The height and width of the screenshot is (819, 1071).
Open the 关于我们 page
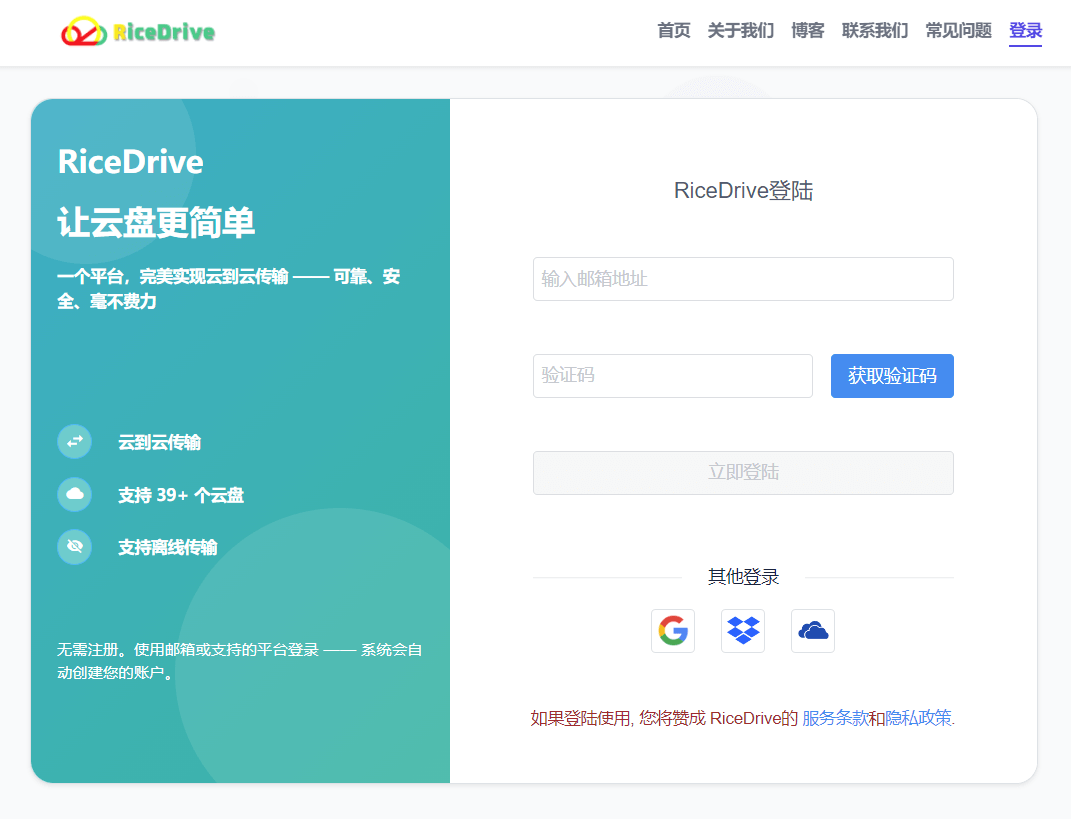740,31
